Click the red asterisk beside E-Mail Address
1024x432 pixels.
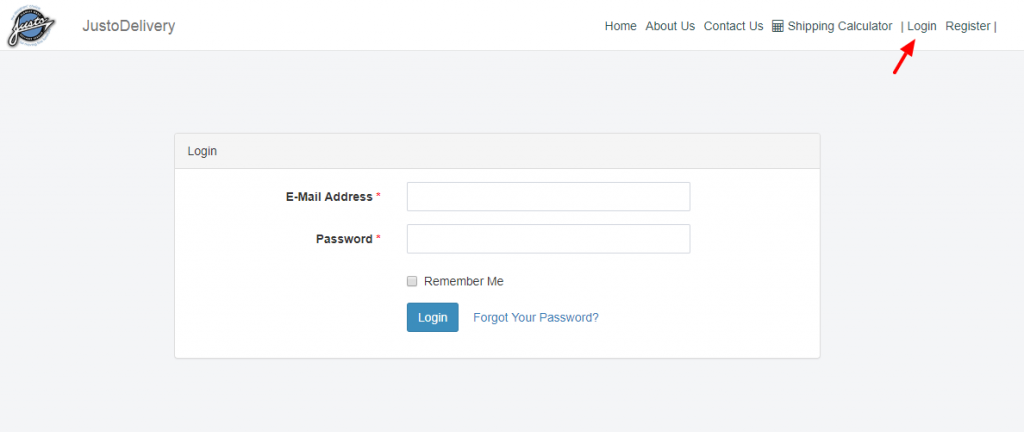pos(378,196)
